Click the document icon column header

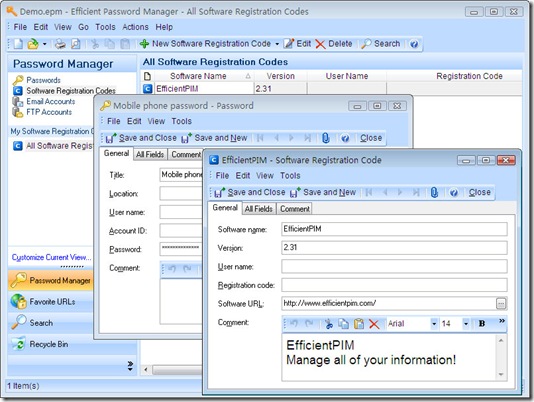tap(147, 76)
